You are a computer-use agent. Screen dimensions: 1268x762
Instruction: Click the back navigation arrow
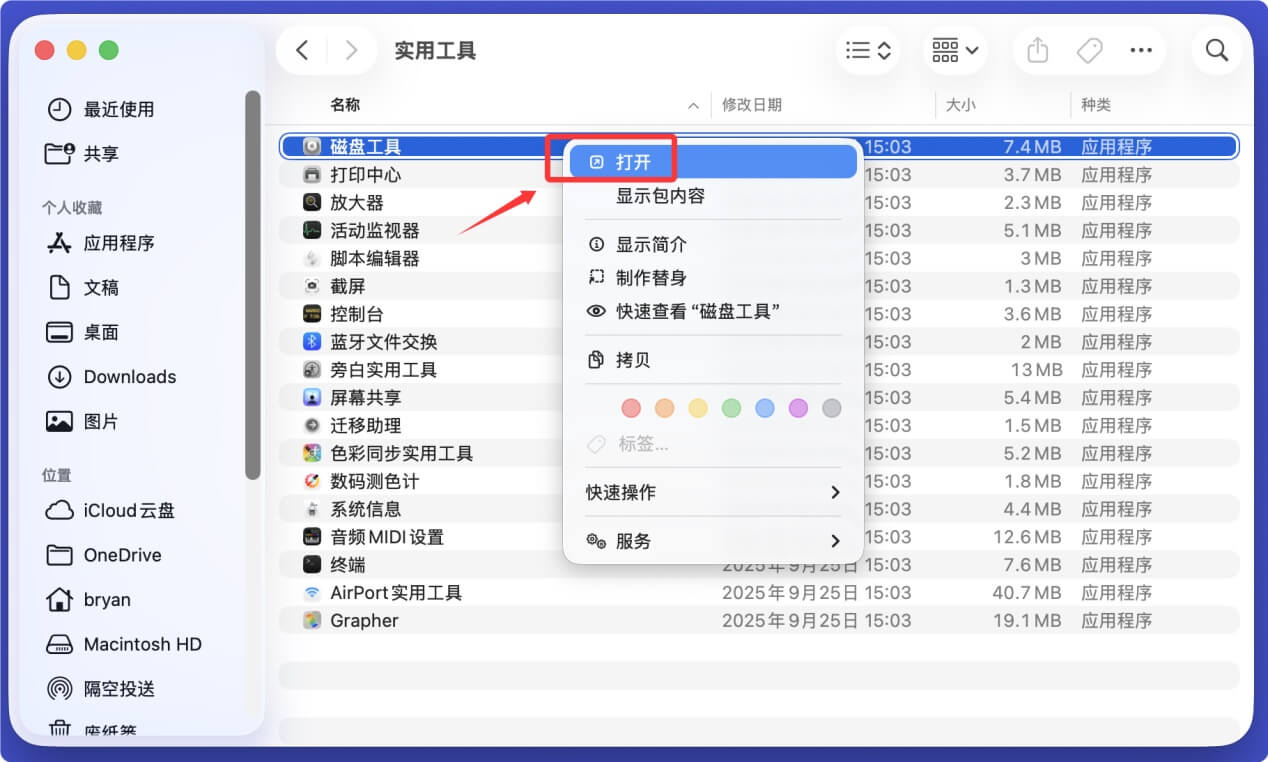(x=303, y=49)
